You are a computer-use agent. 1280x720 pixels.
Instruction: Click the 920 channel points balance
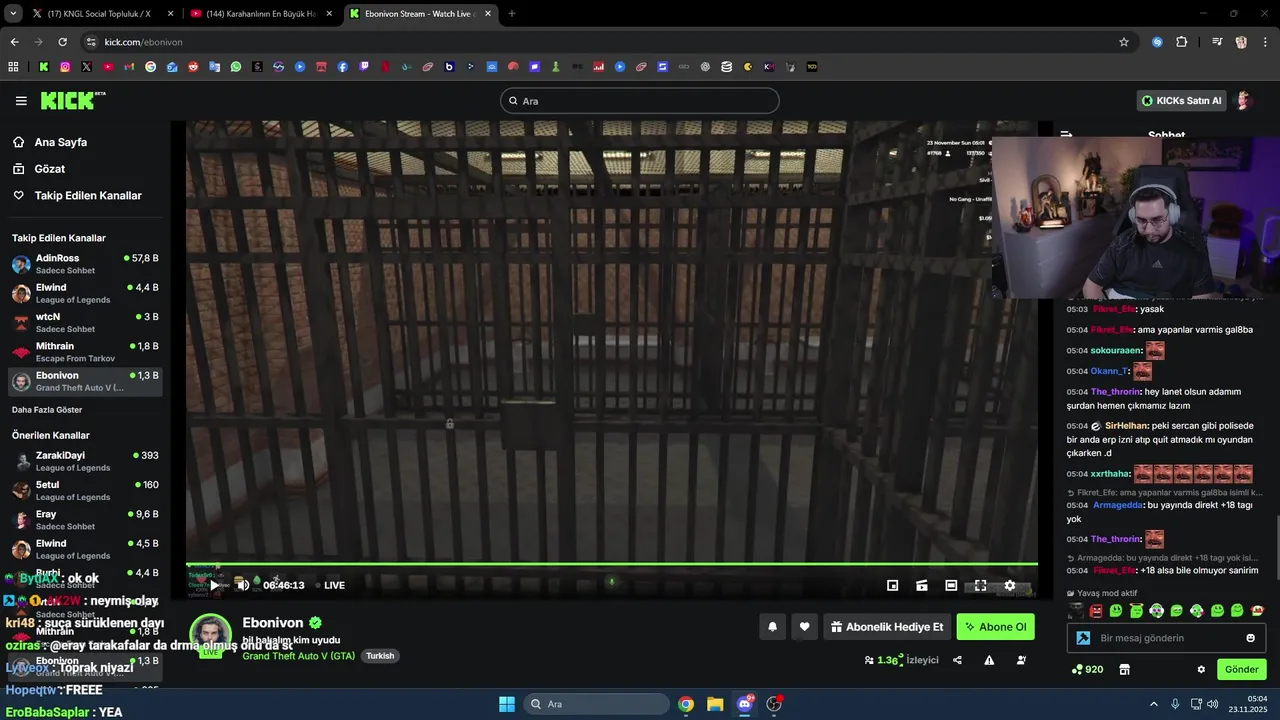(x=1087, y=669)
